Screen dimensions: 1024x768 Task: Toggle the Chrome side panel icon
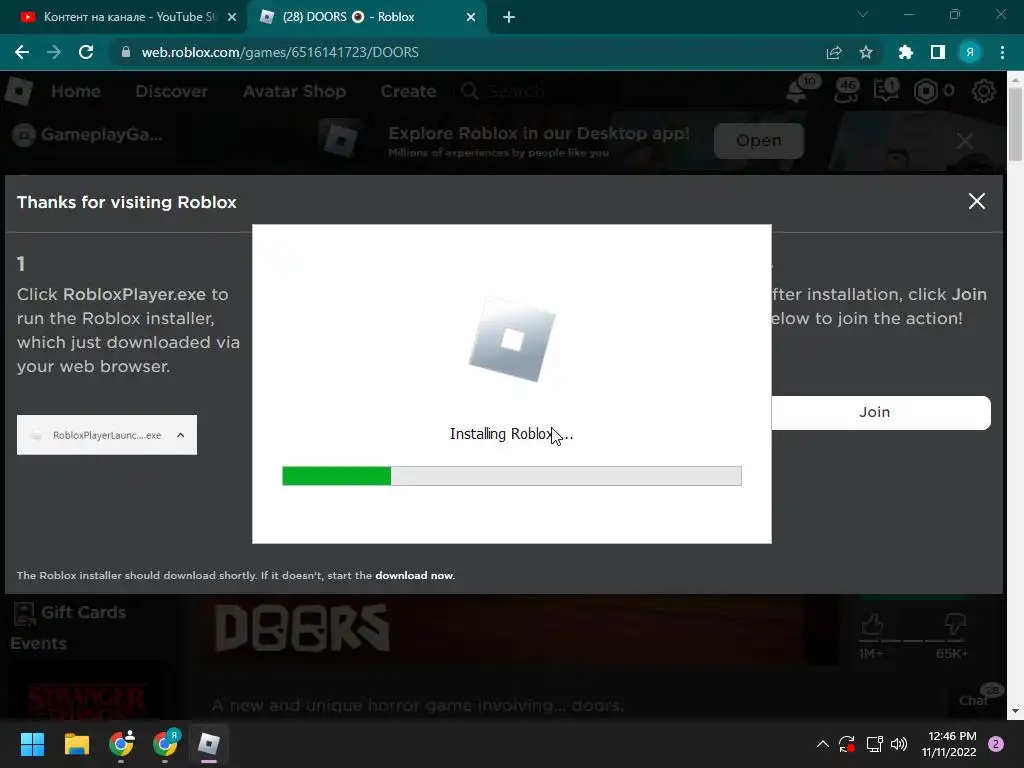tap(937, 52)
